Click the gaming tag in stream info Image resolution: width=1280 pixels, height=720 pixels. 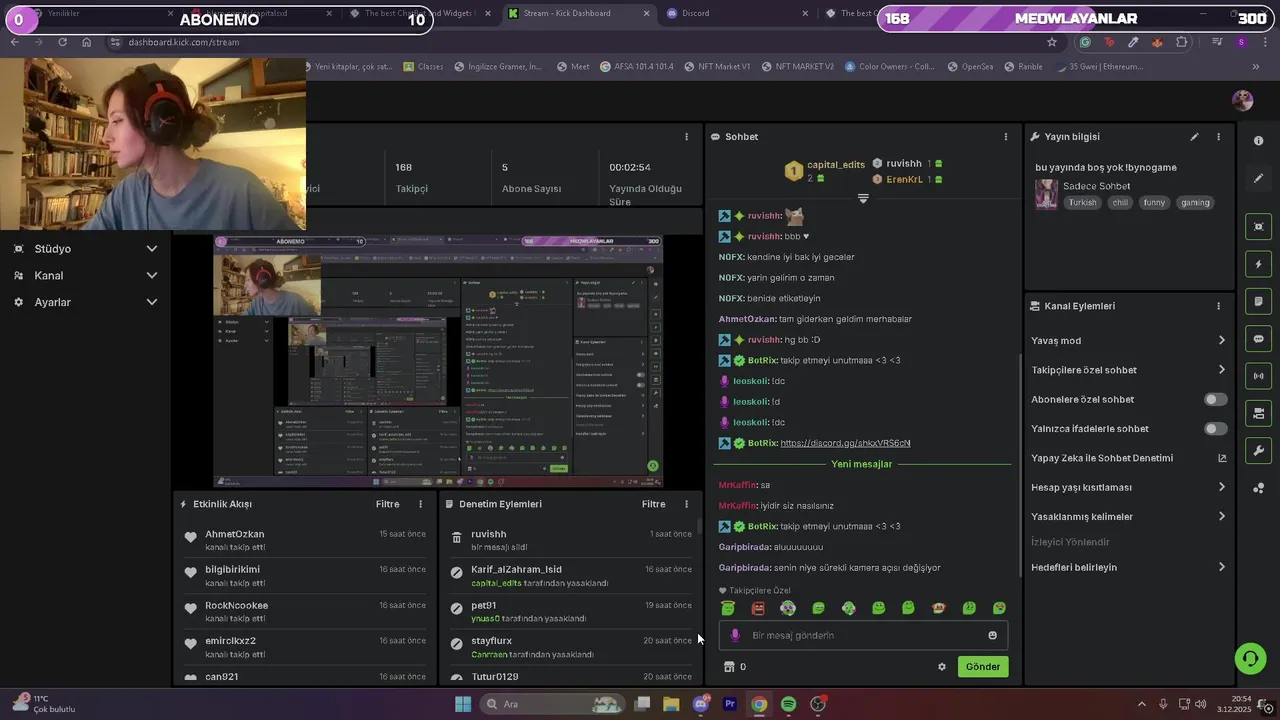pos(1195,202)
